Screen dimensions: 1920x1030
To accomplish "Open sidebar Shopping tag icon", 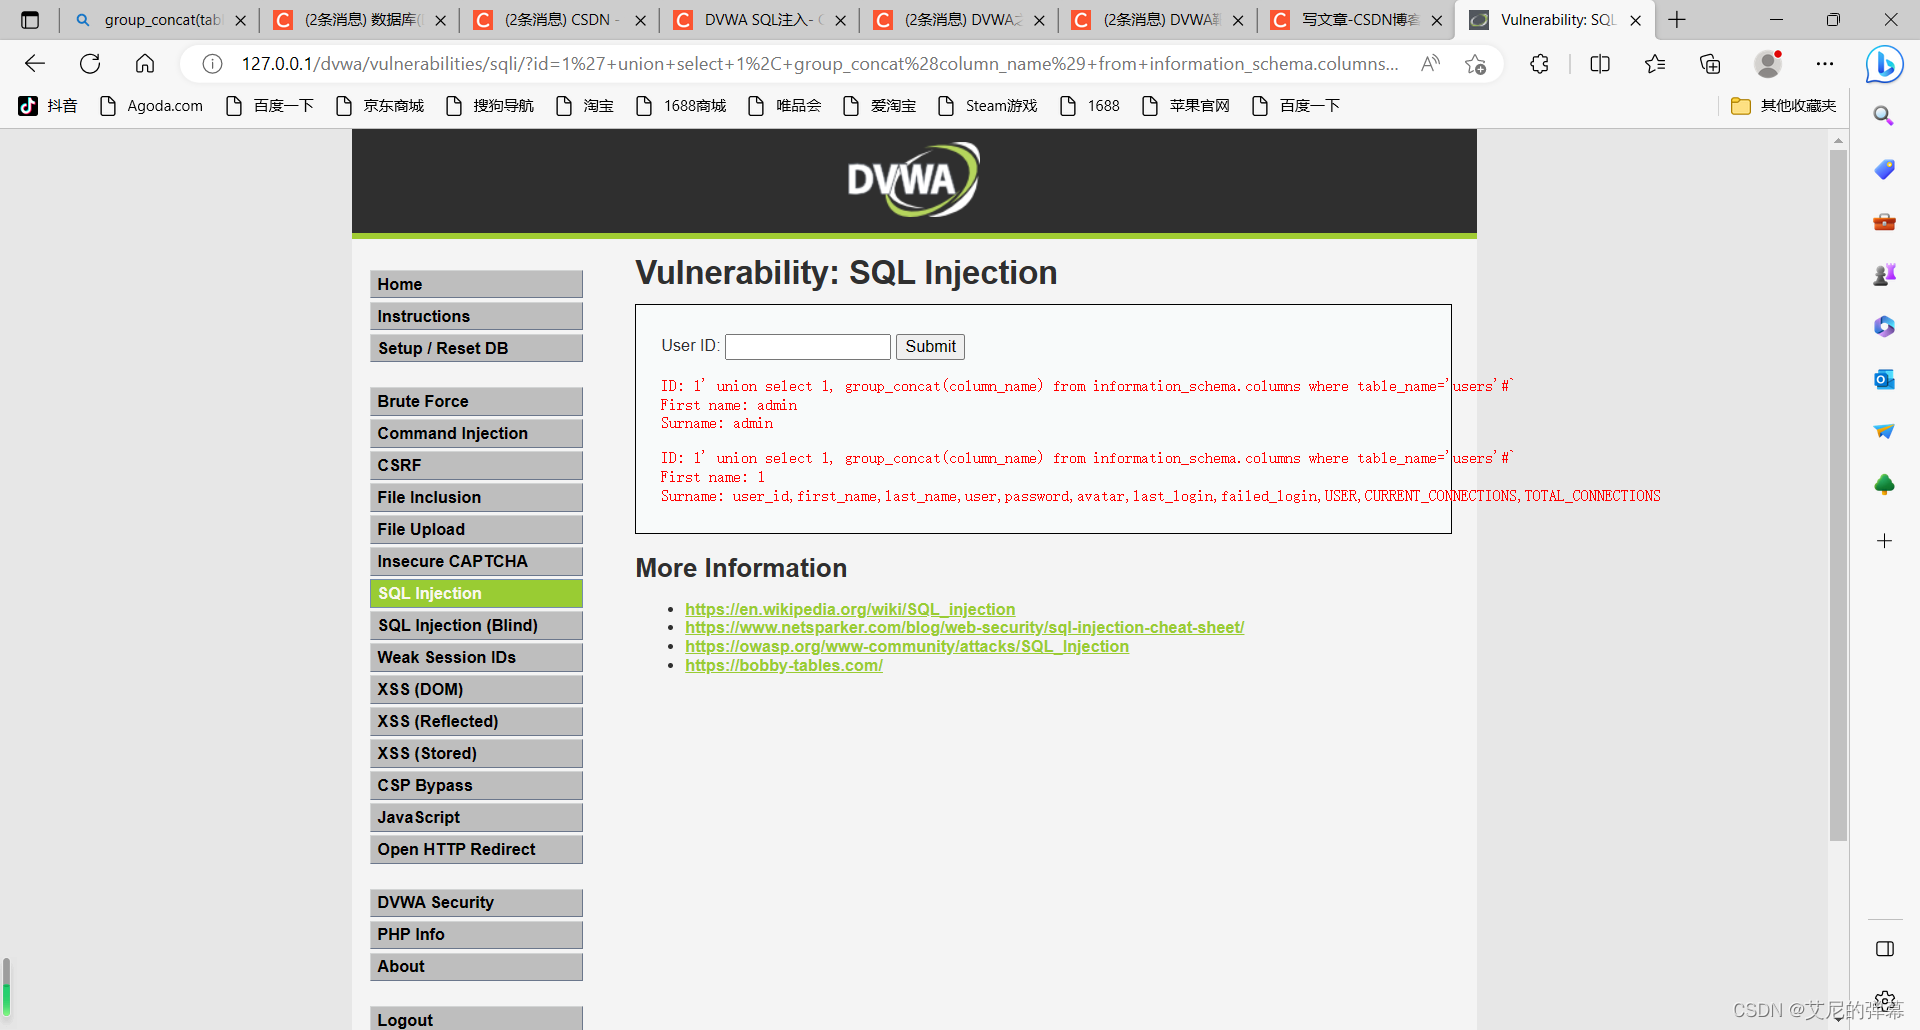I will [1884, 169].
